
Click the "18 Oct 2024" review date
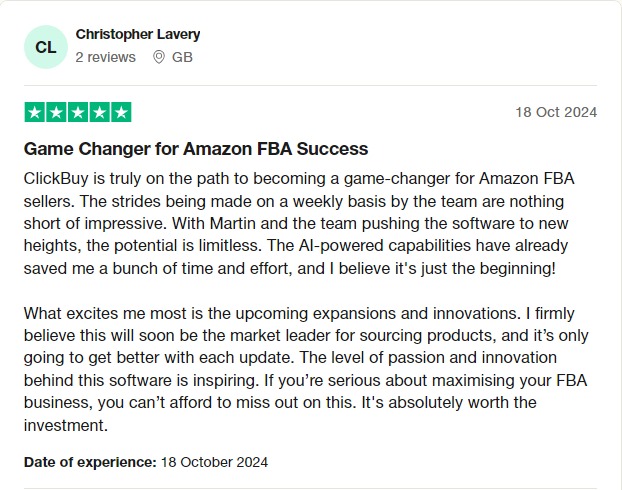(x=556, y=112)
